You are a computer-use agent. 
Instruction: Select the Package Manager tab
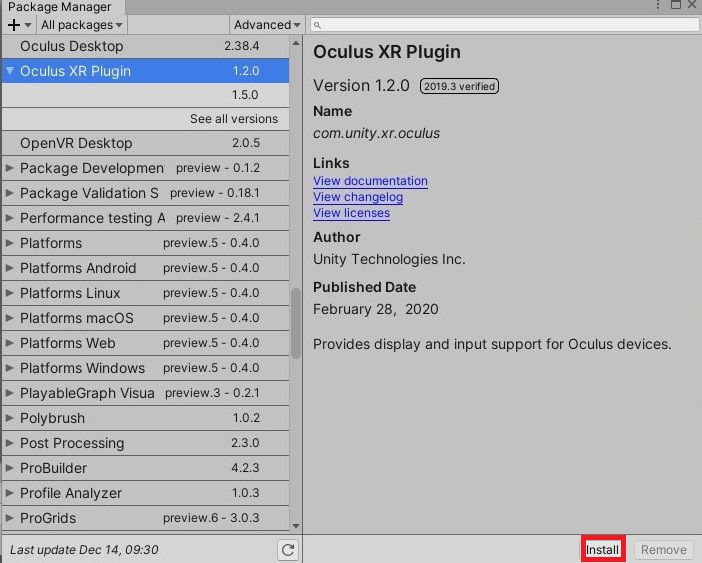pos(63,7)
